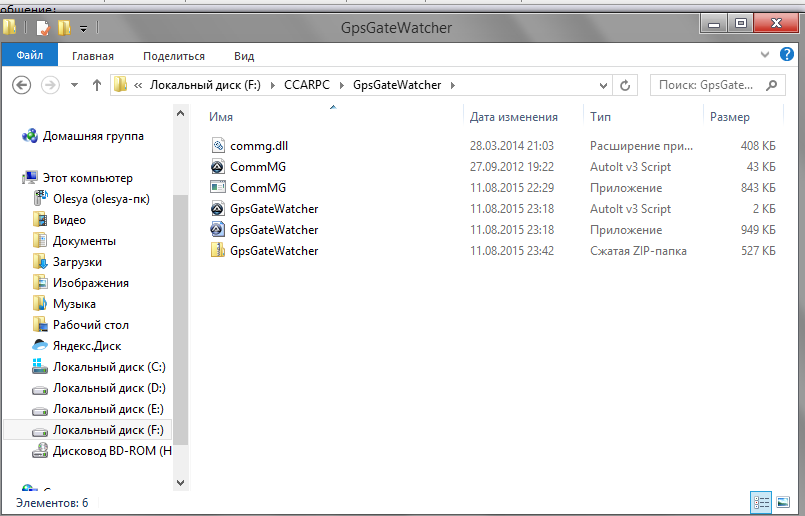This screenshot has height=516, width=805.
Task: Open the quick access toolbar customize dropdown
Action: [x=83, y=28]
